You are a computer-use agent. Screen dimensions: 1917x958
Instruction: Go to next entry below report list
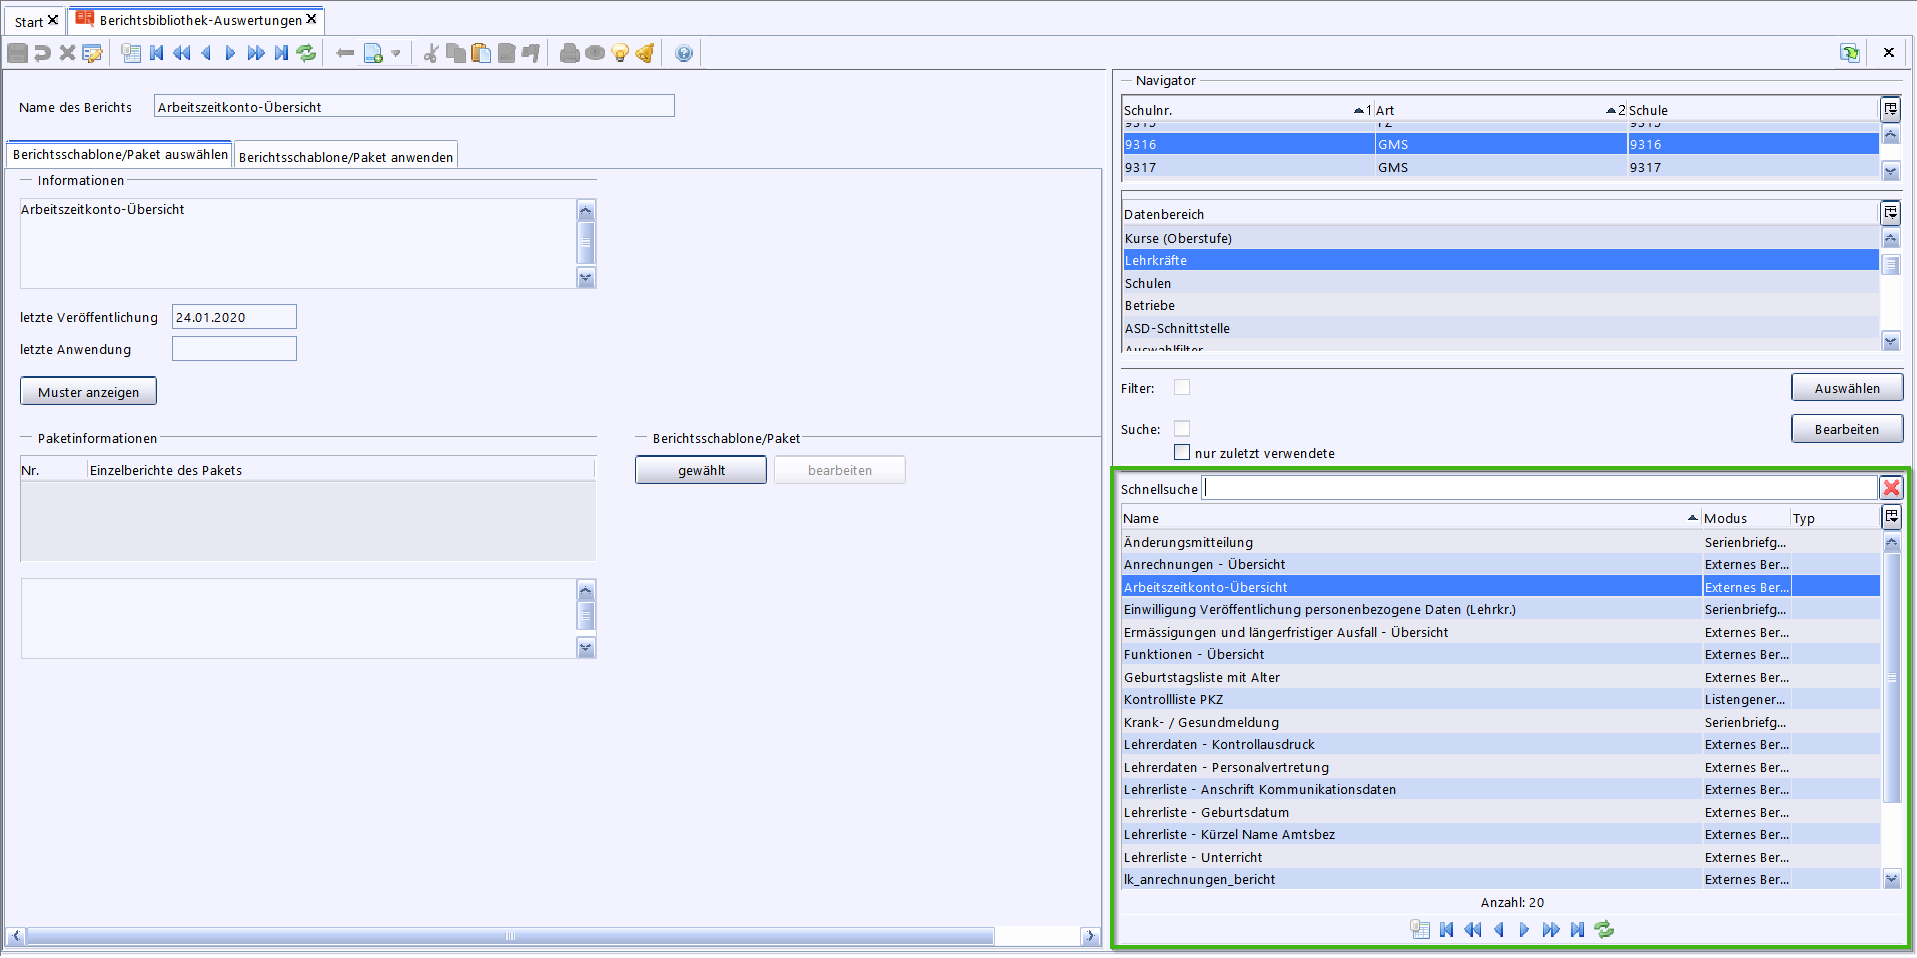(1524, 929)
